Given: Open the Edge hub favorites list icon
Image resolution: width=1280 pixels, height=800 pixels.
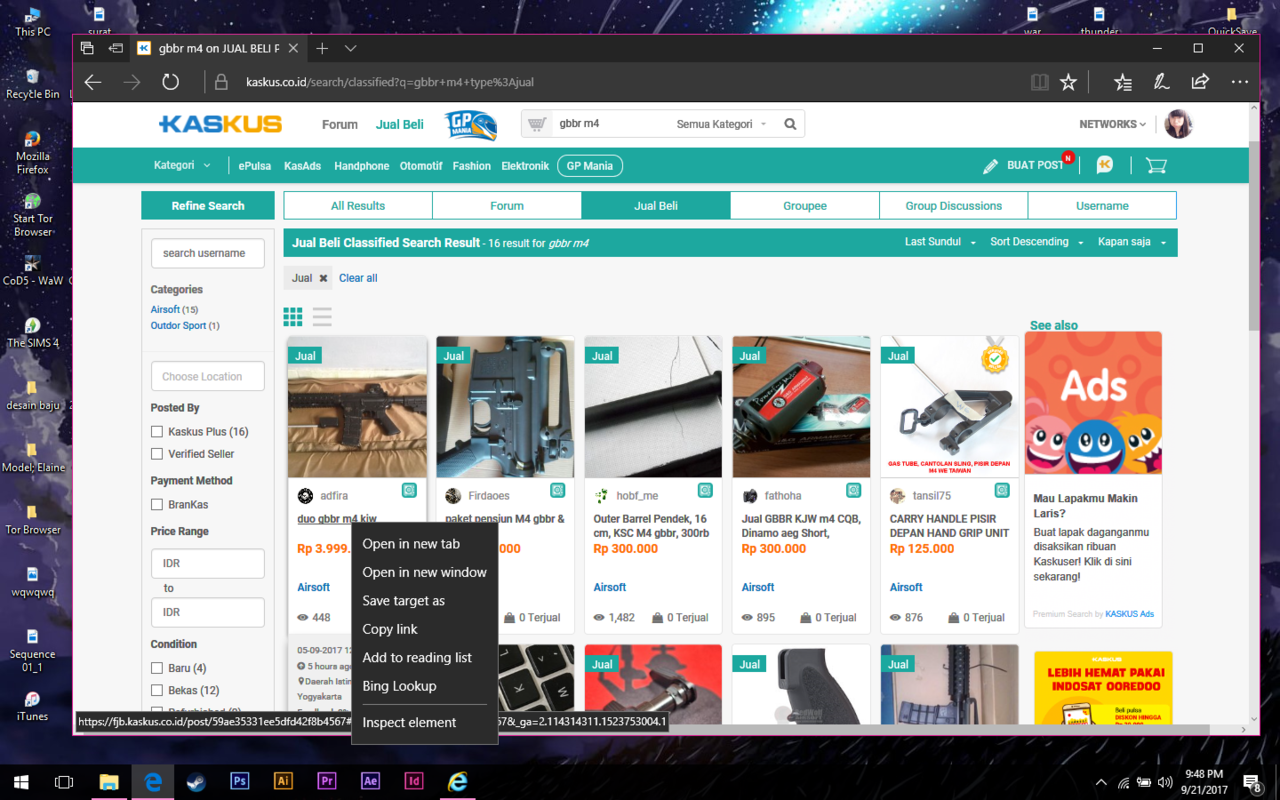Looking at the screenshot, I should click(x=1123, y=82).
